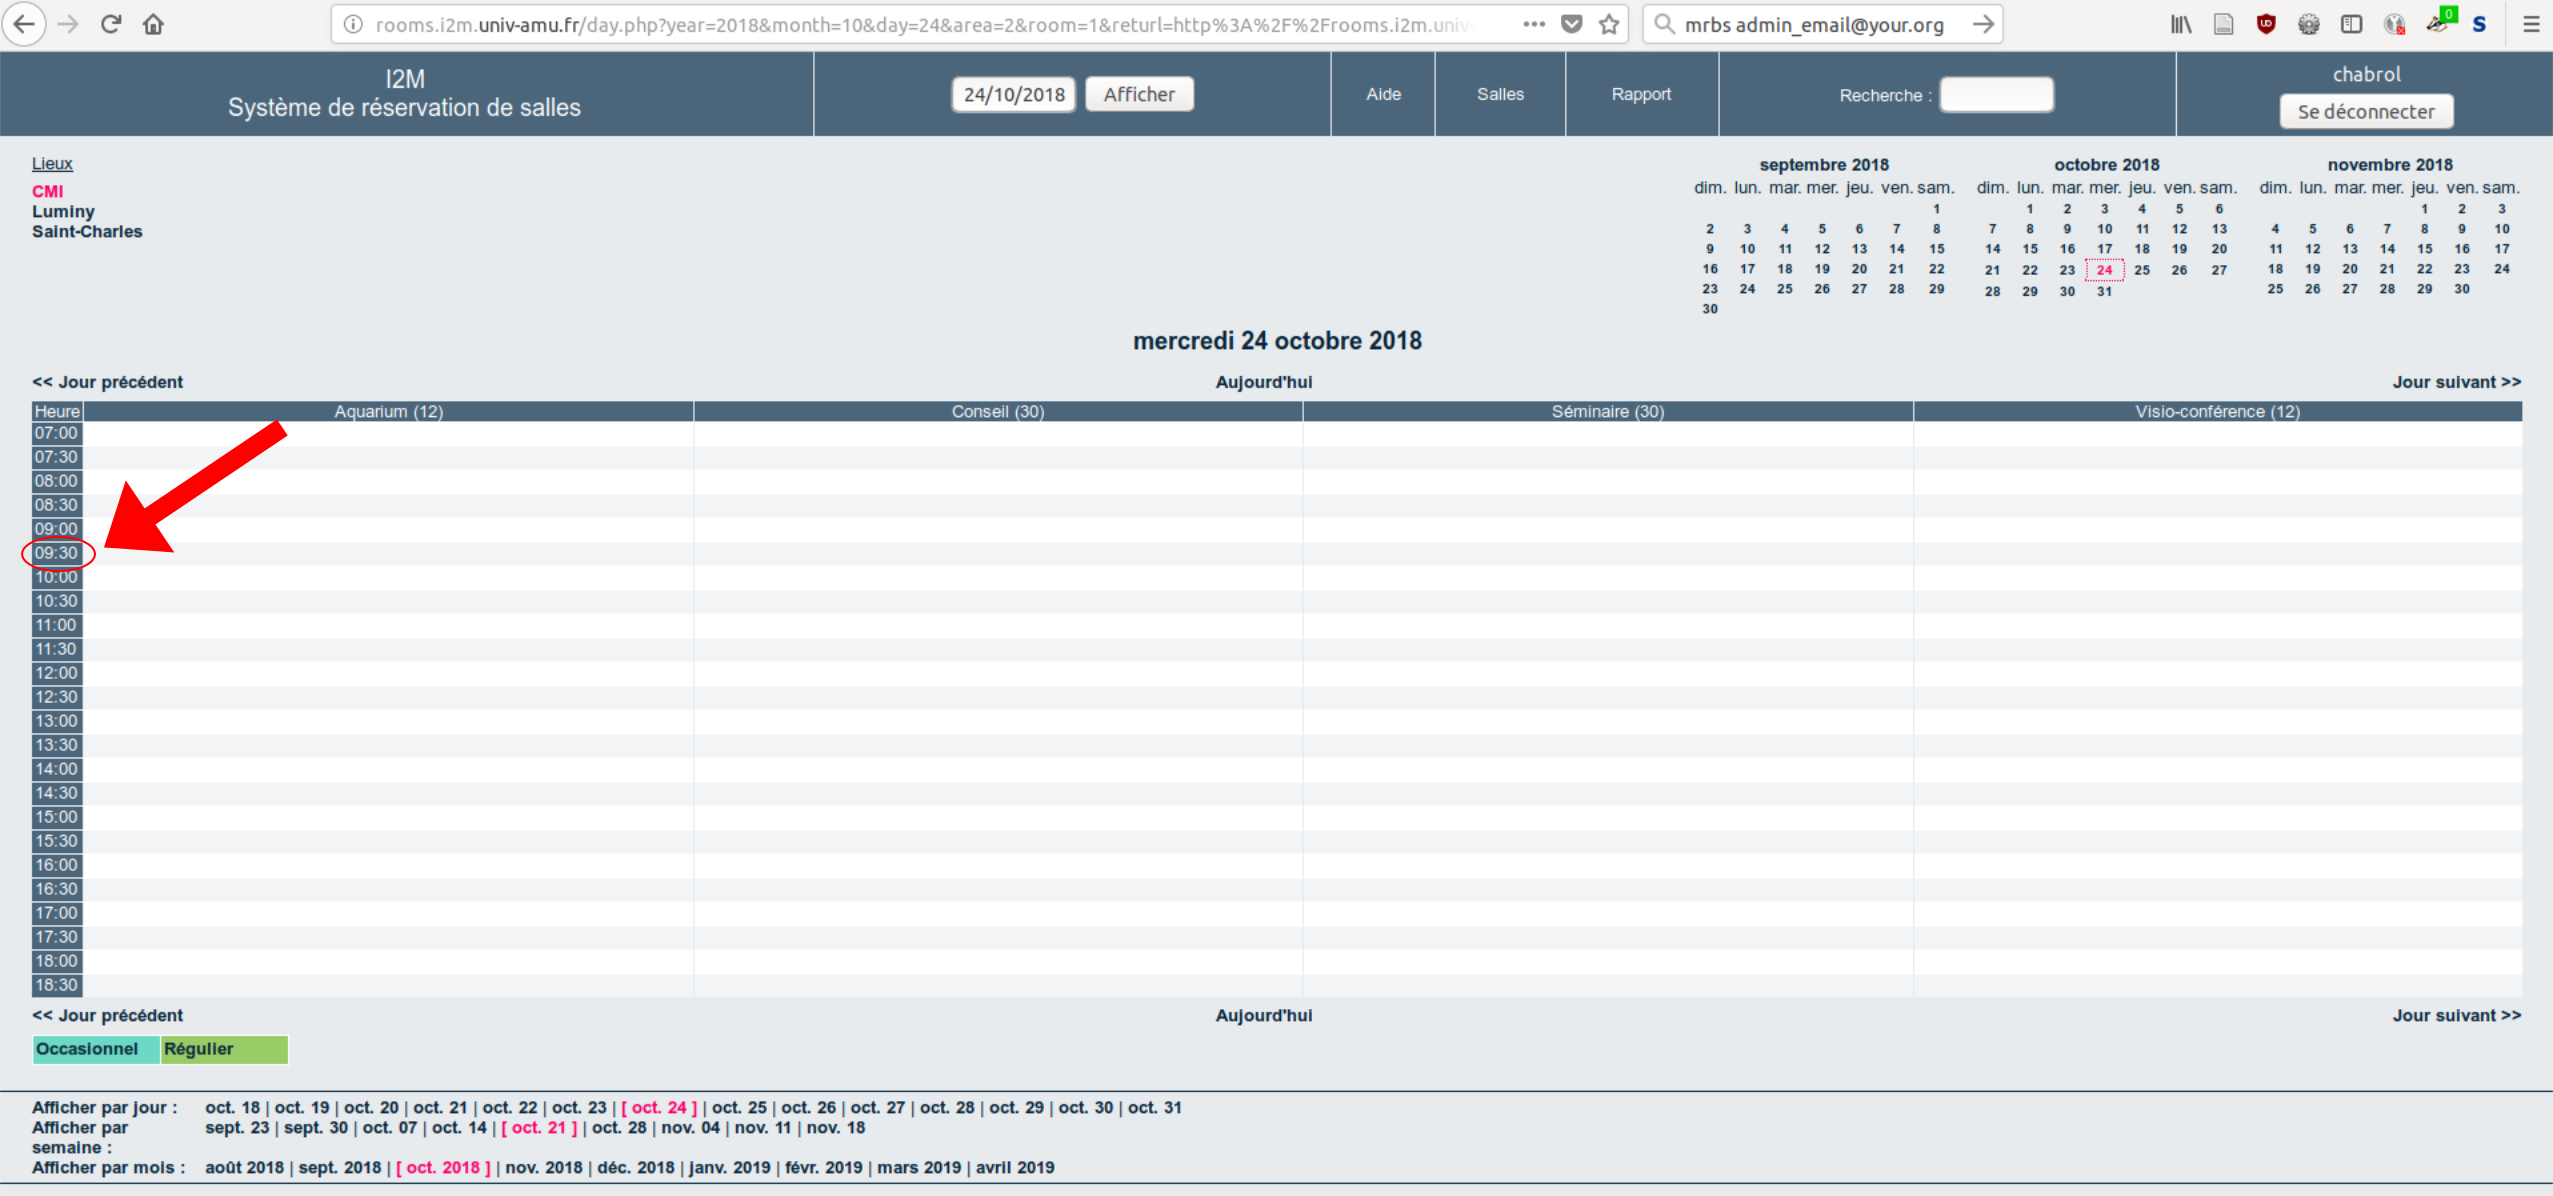Click in the Recherche search field
Screen dimensions: 2553x1196
[x=1996, y=94]
